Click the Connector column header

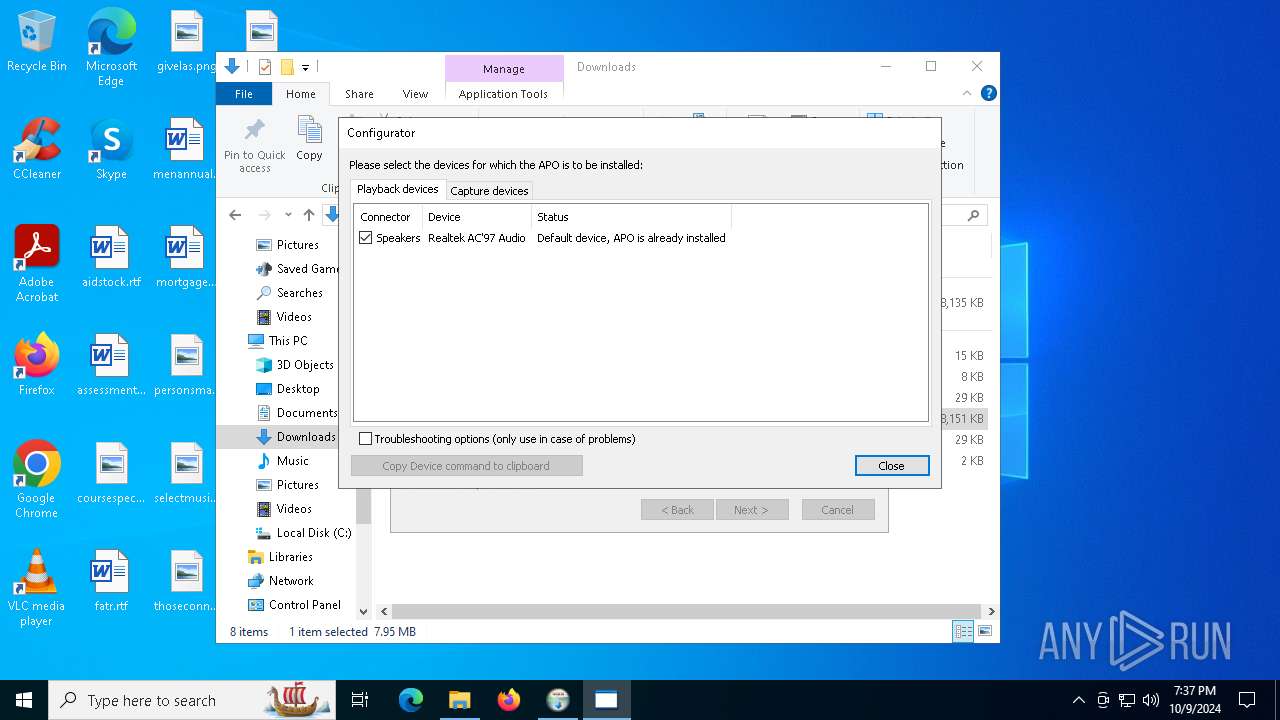[x=385, y=217]
